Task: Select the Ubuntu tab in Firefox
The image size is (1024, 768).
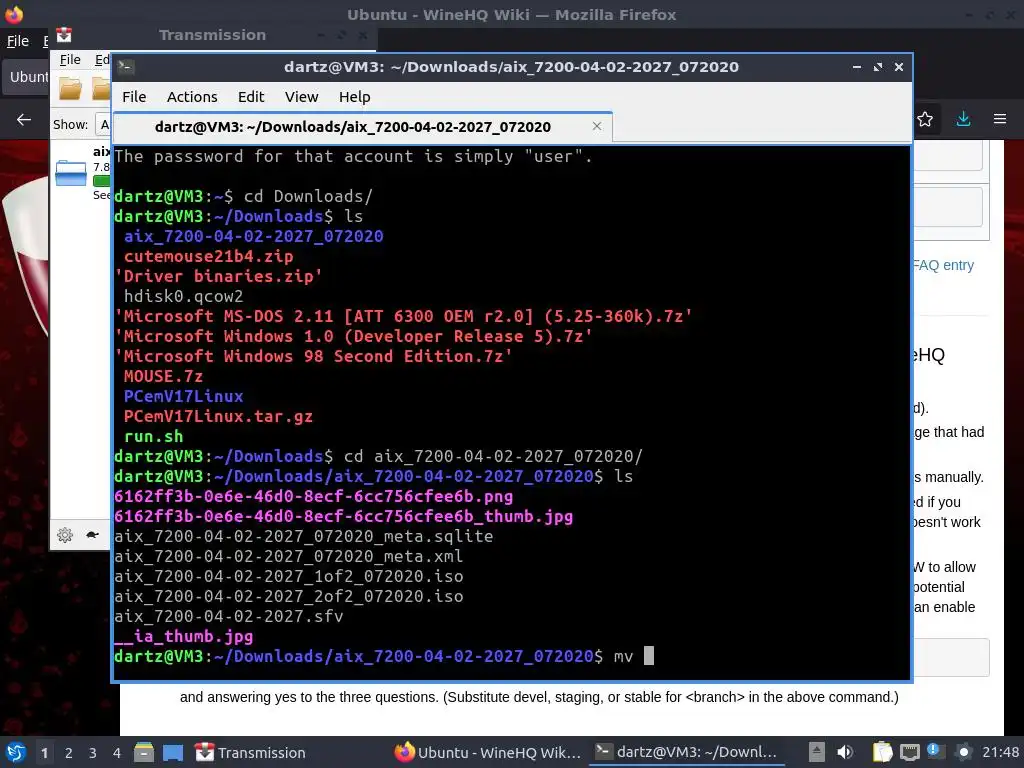Action: [26, 77]
